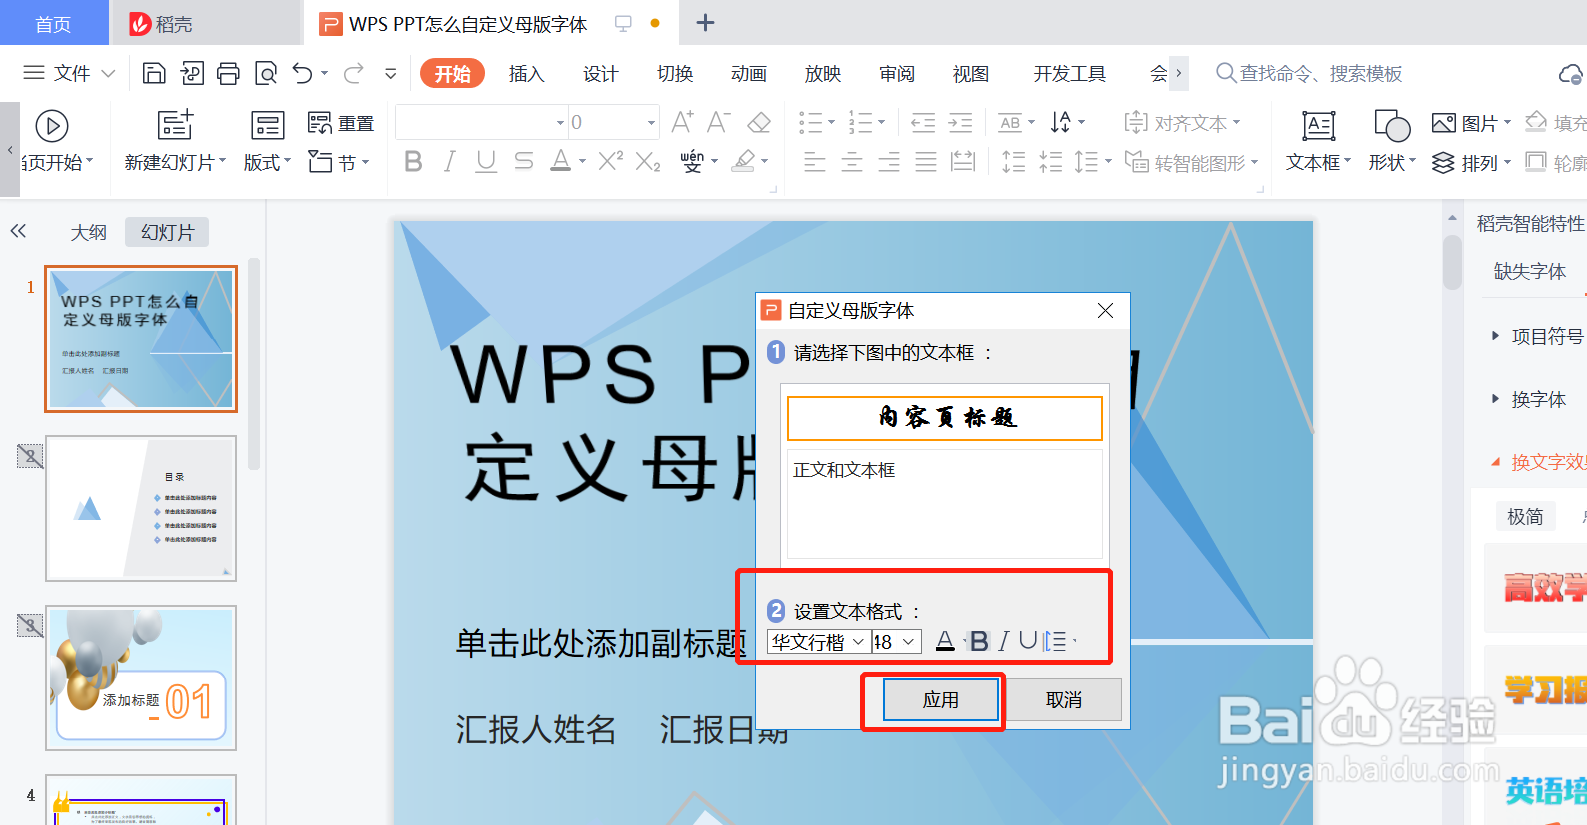This screenshot has width=1587, height=825.
Task: Select slide 2 thumbnail with 目录
Action: 141,508
